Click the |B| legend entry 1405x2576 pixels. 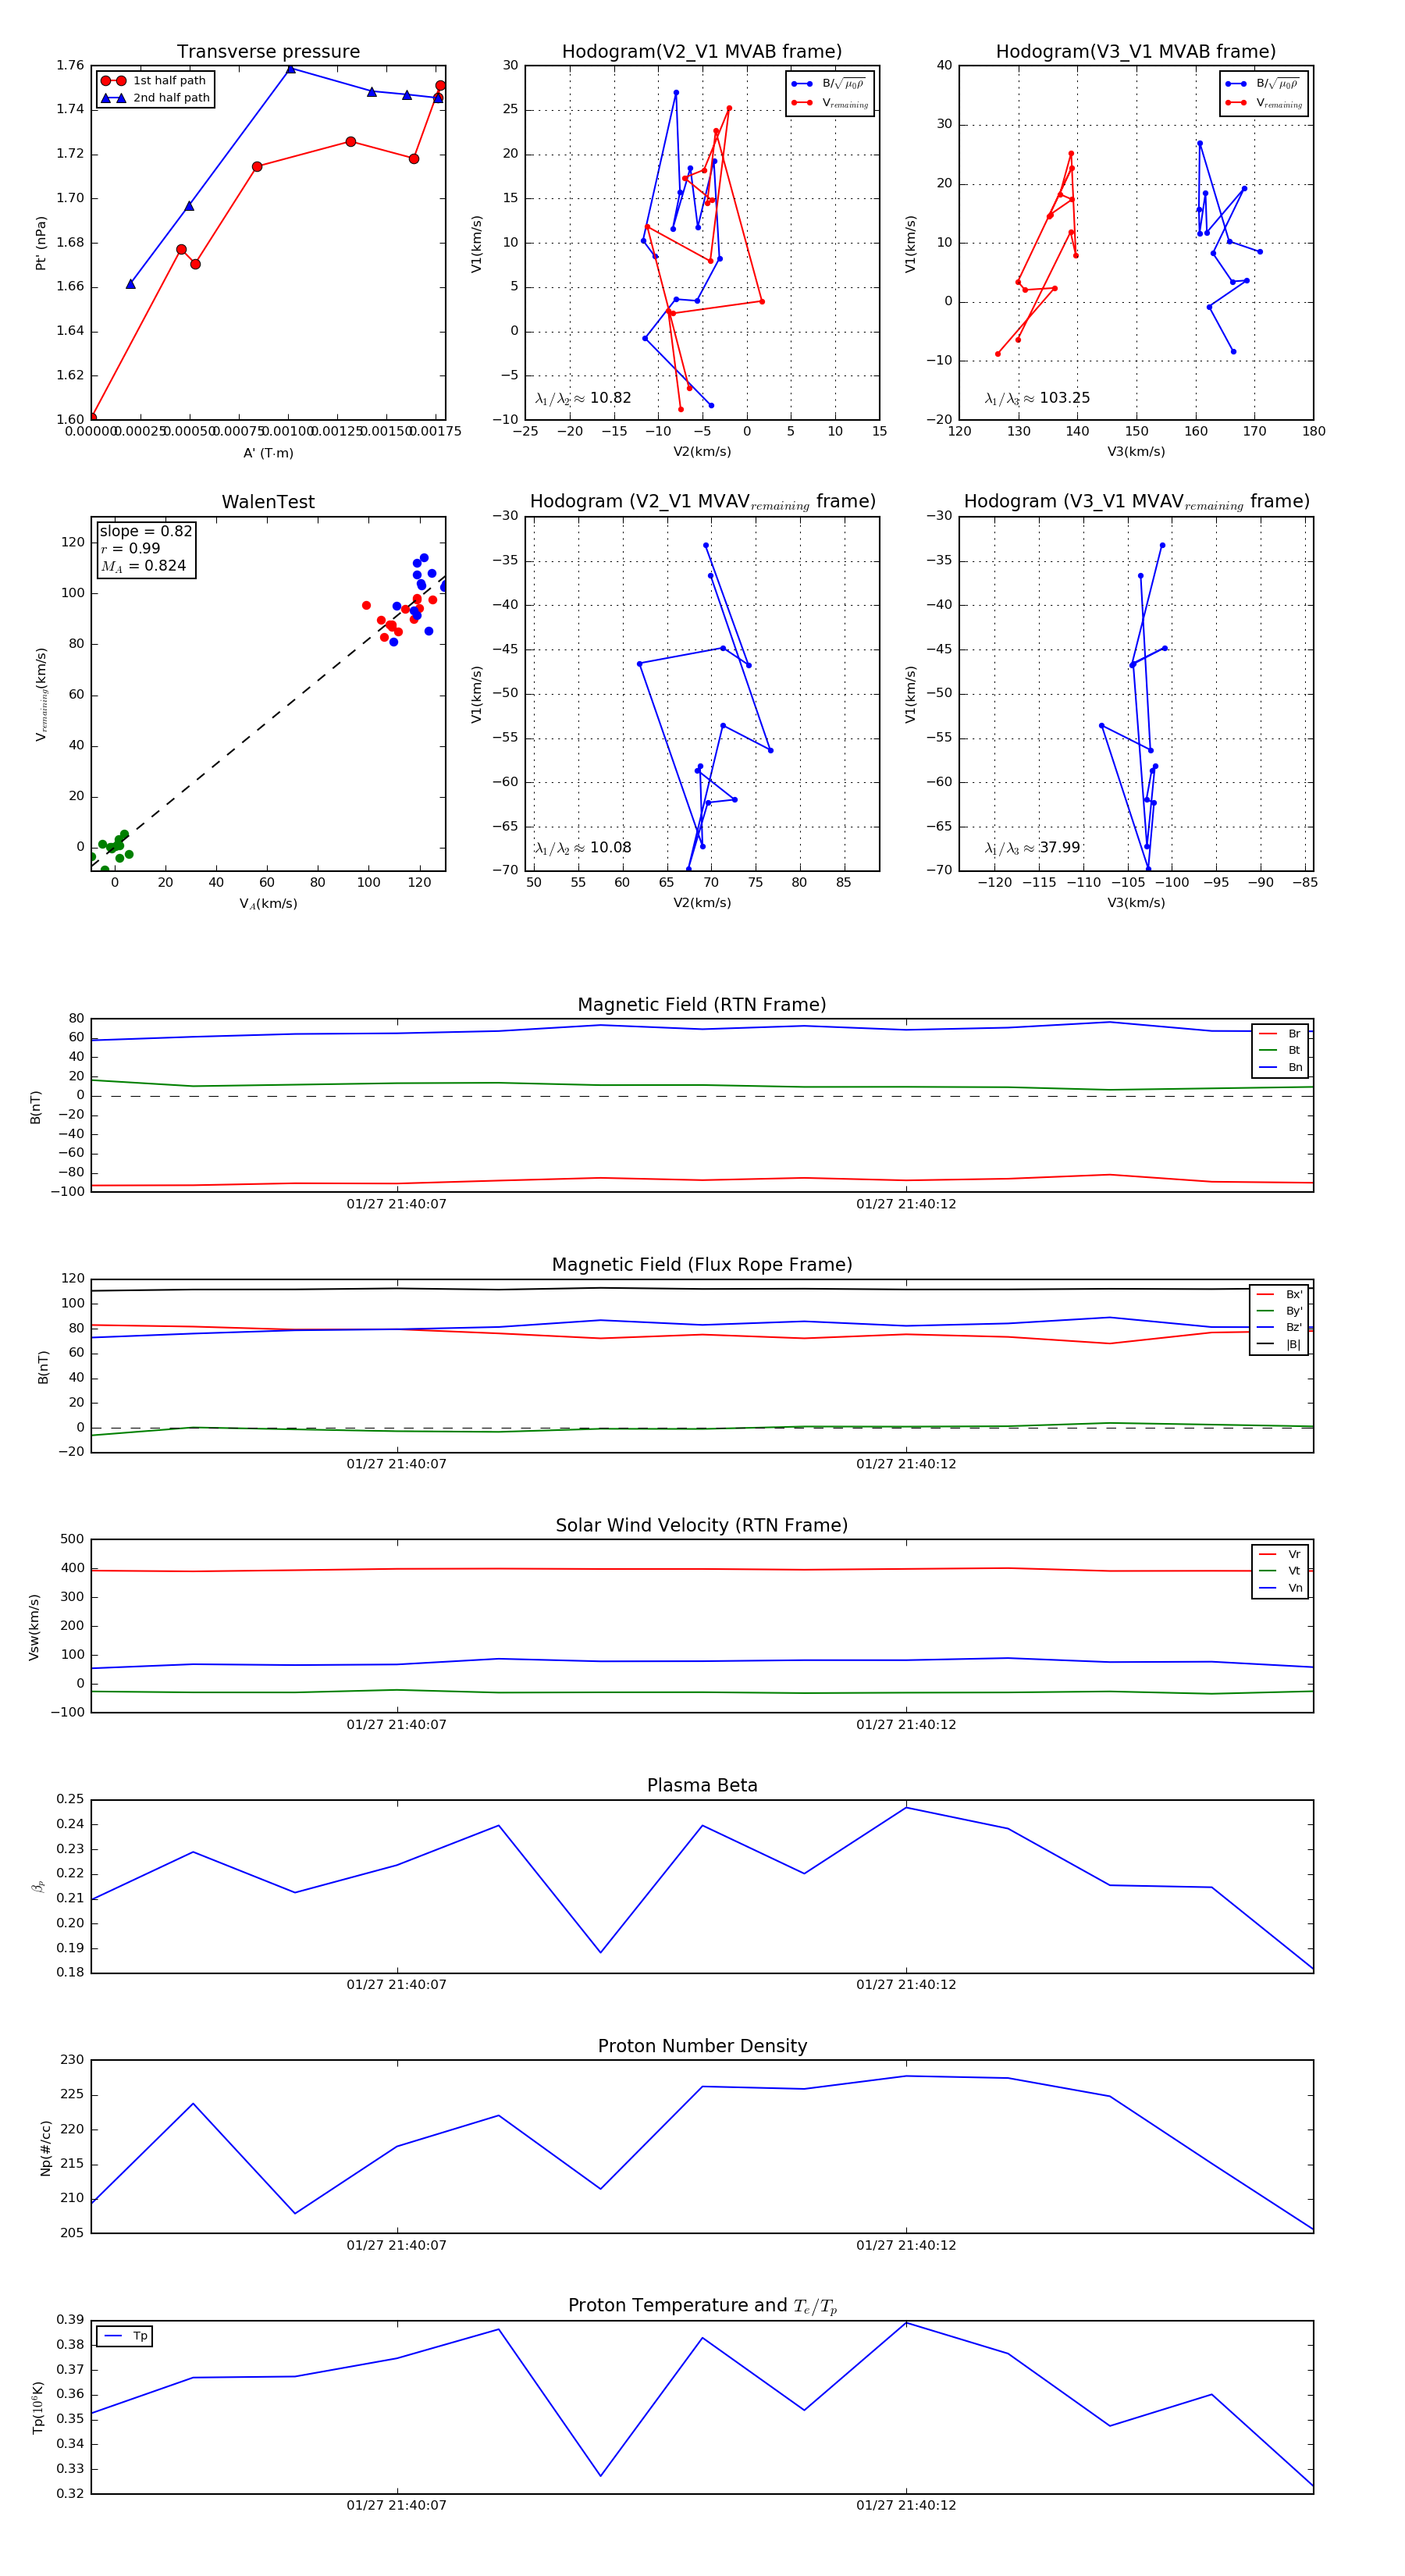(x=1279, y=1344)
